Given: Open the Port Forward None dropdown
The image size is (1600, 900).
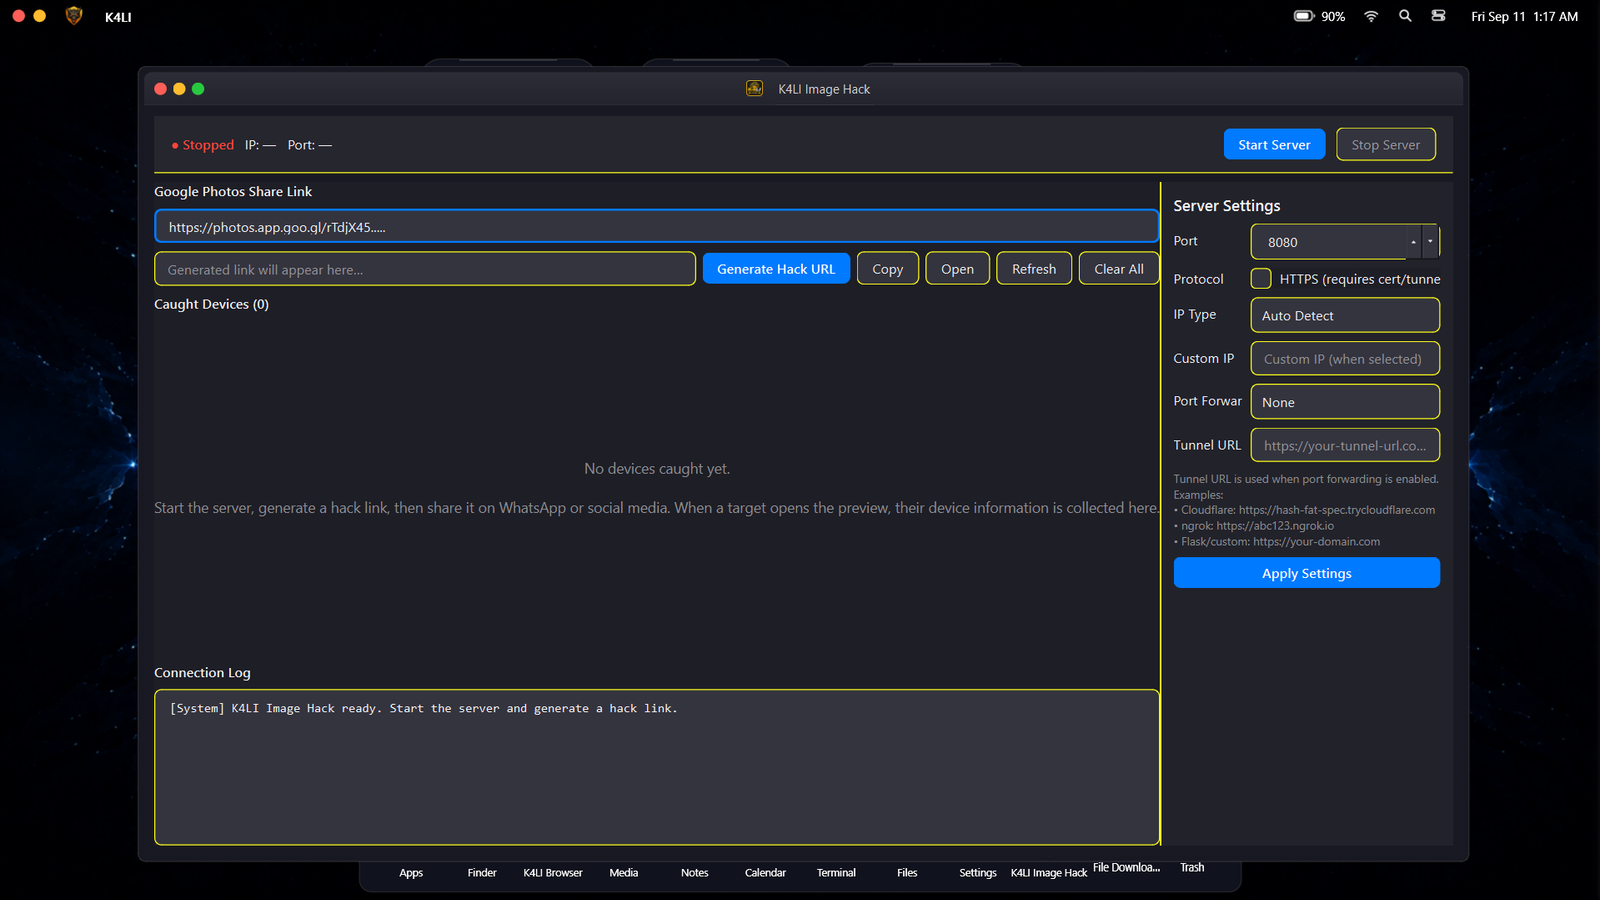Looking at the screenshot, I should click(1345, 402).
